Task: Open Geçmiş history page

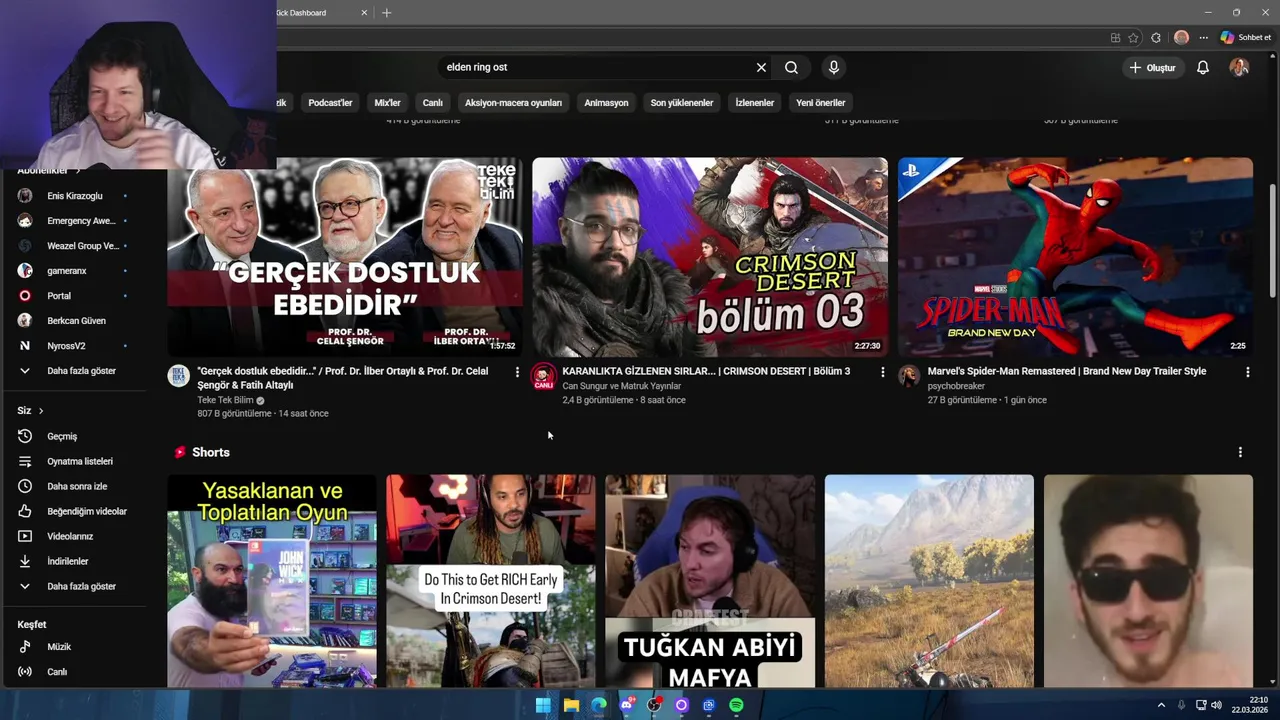Action: click(73, 436)
